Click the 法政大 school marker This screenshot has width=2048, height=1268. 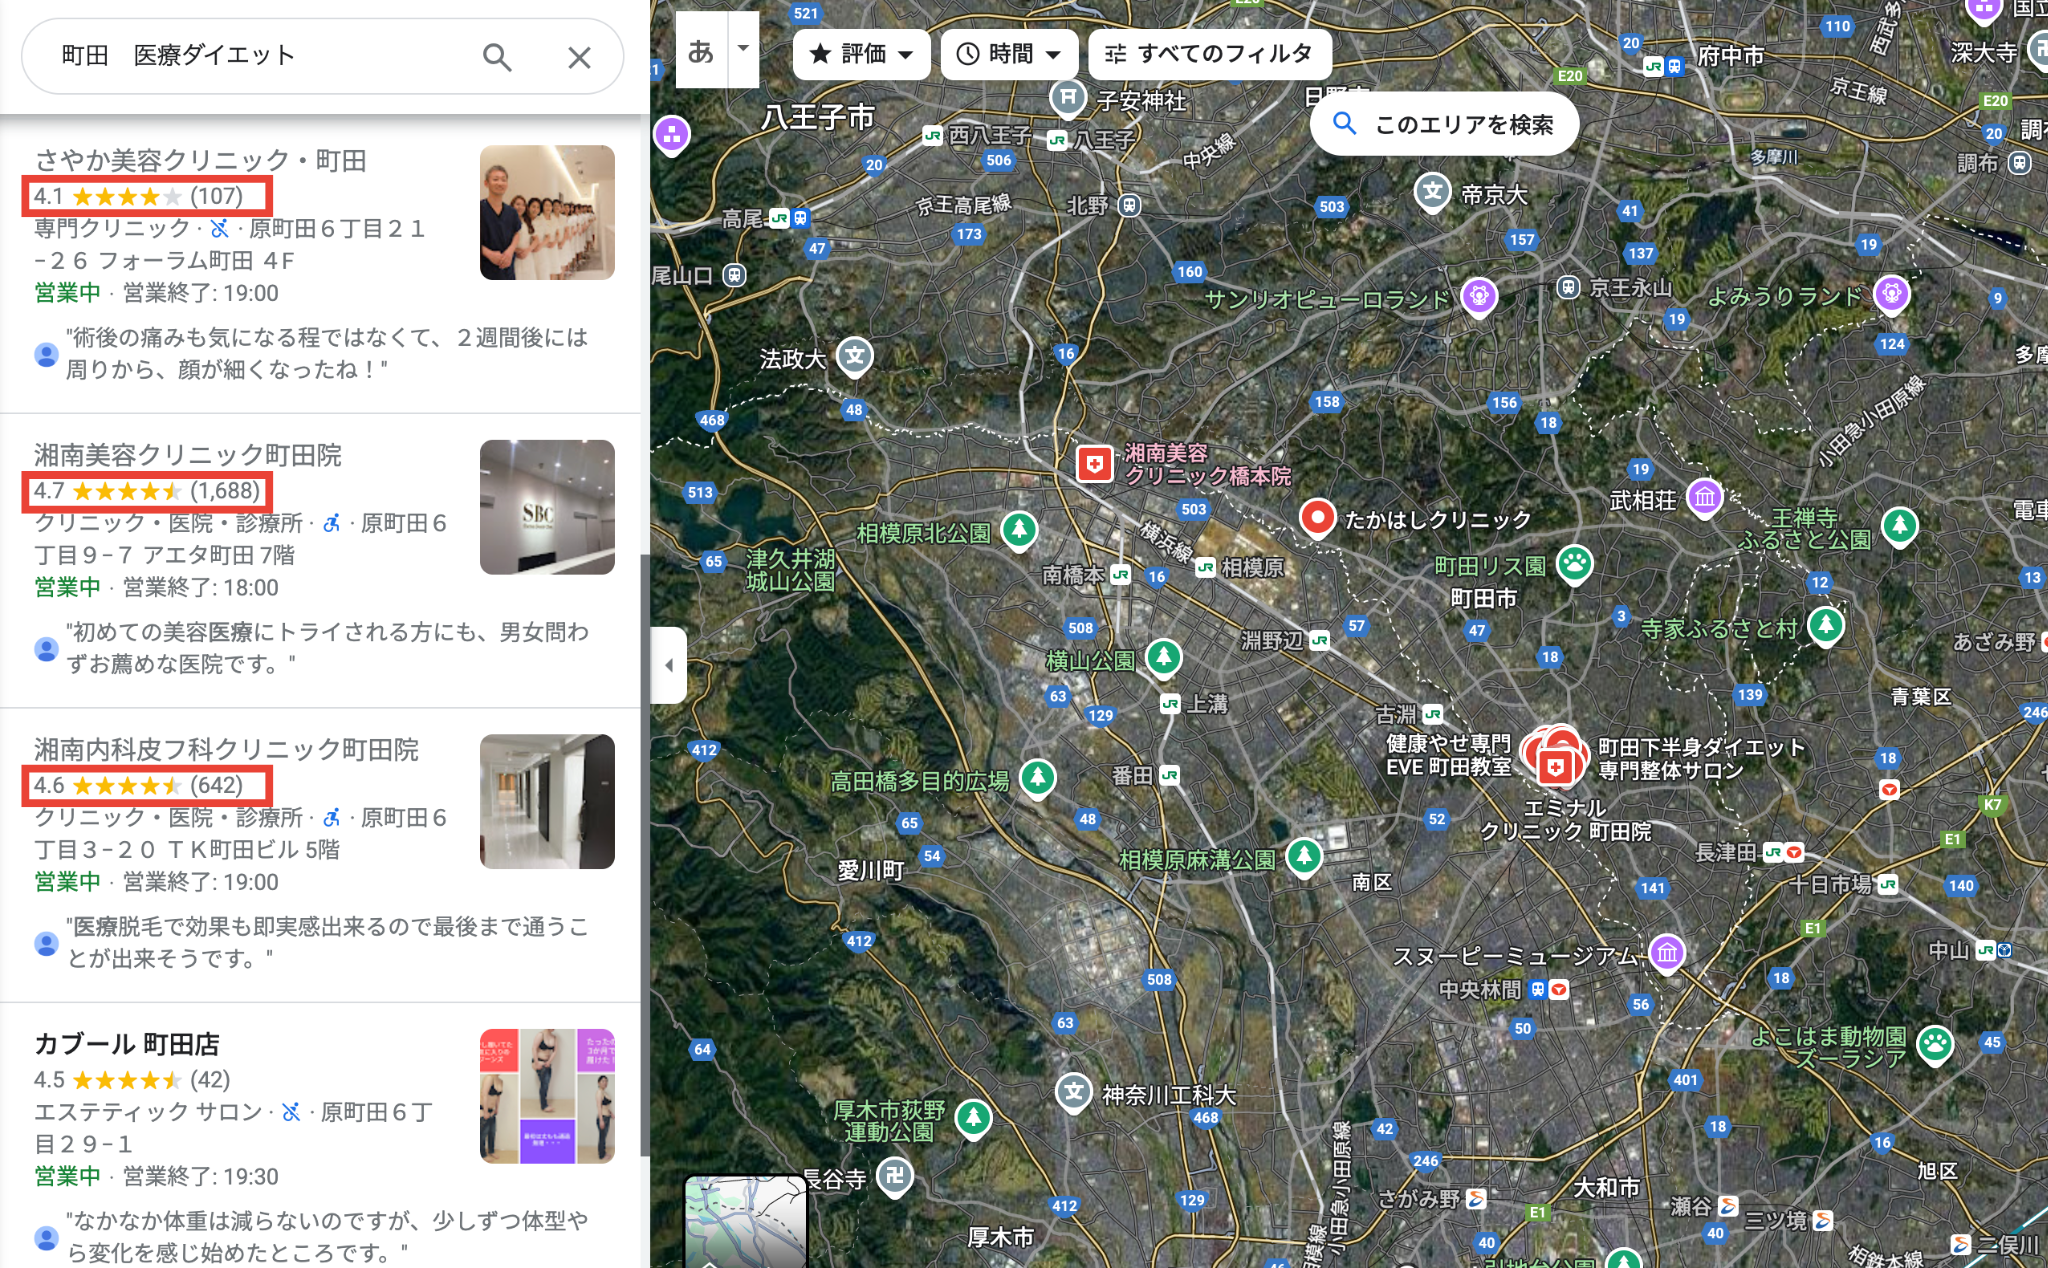[x=854, y=356]
